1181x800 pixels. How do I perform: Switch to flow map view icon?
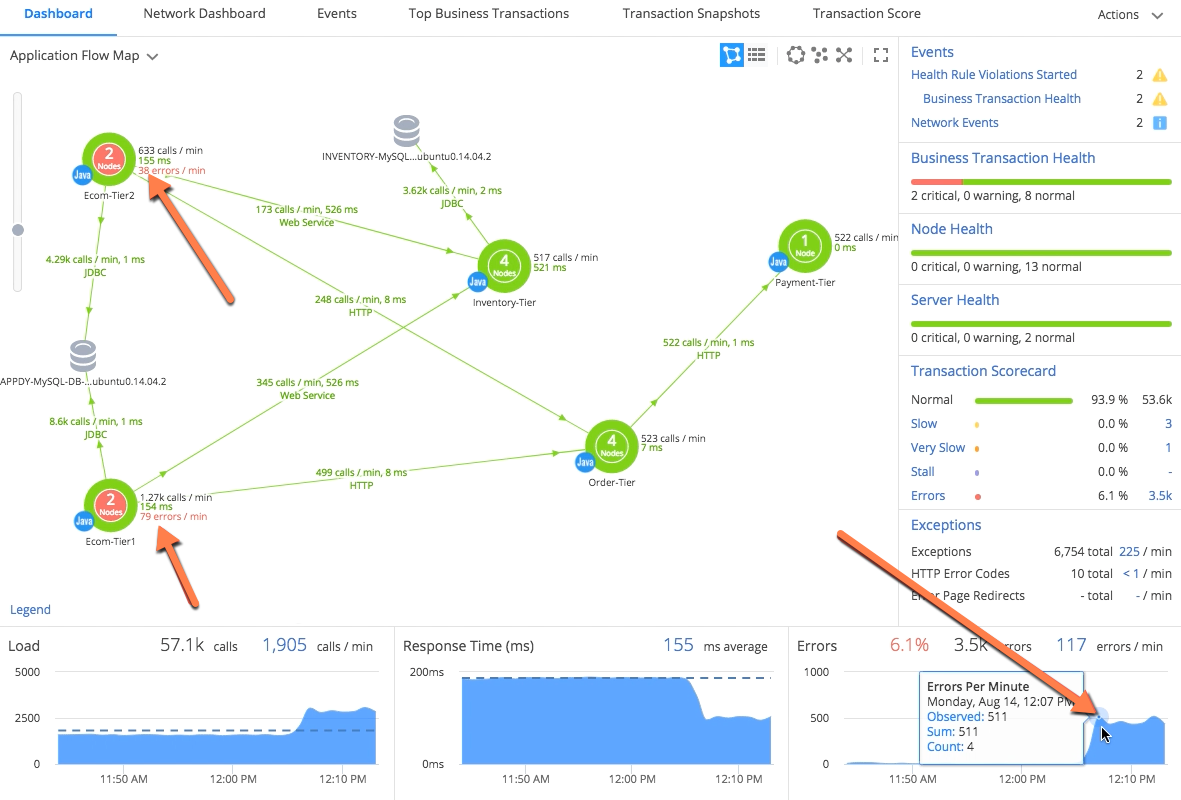pyautogui.click(x=731, y=55)
